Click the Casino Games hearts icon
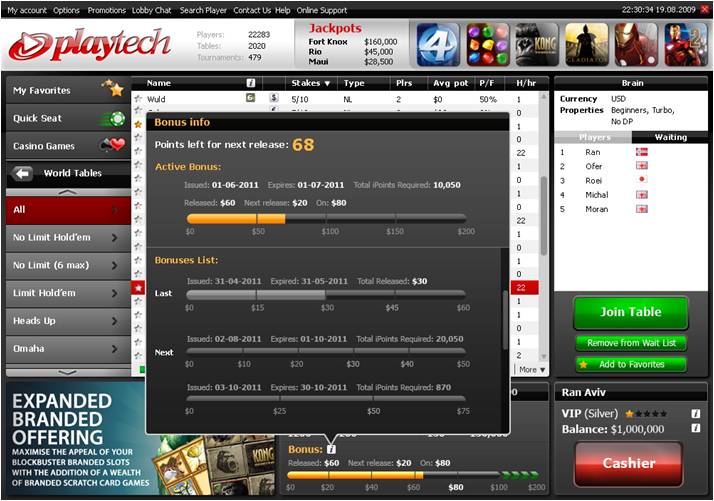This screenshot has height=501, width=714. click(112, 145)
